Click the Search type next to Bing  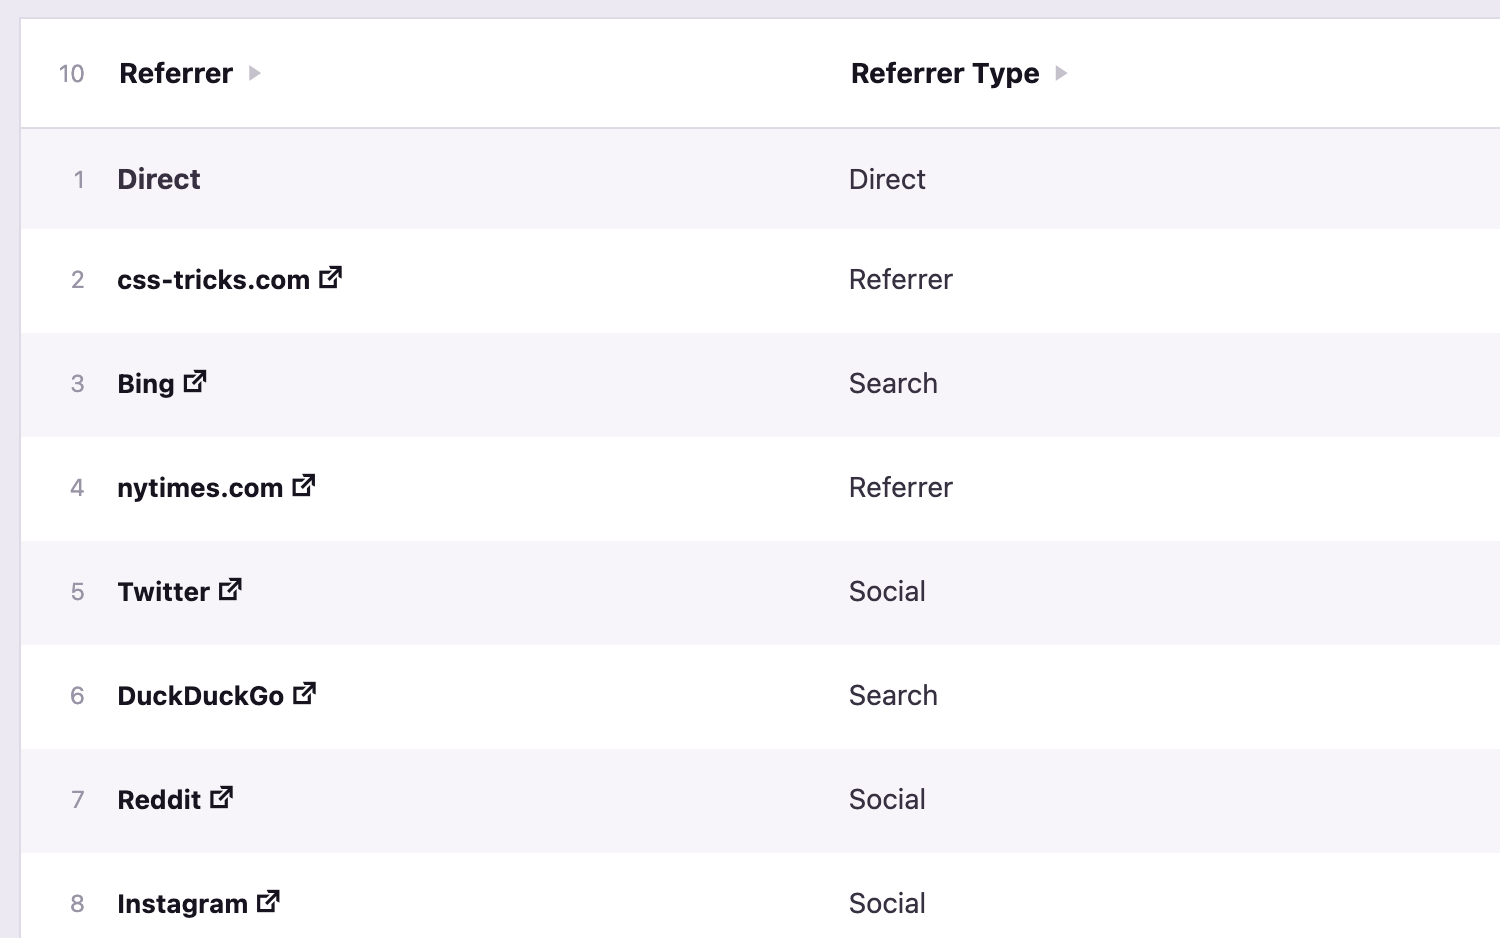893,383
